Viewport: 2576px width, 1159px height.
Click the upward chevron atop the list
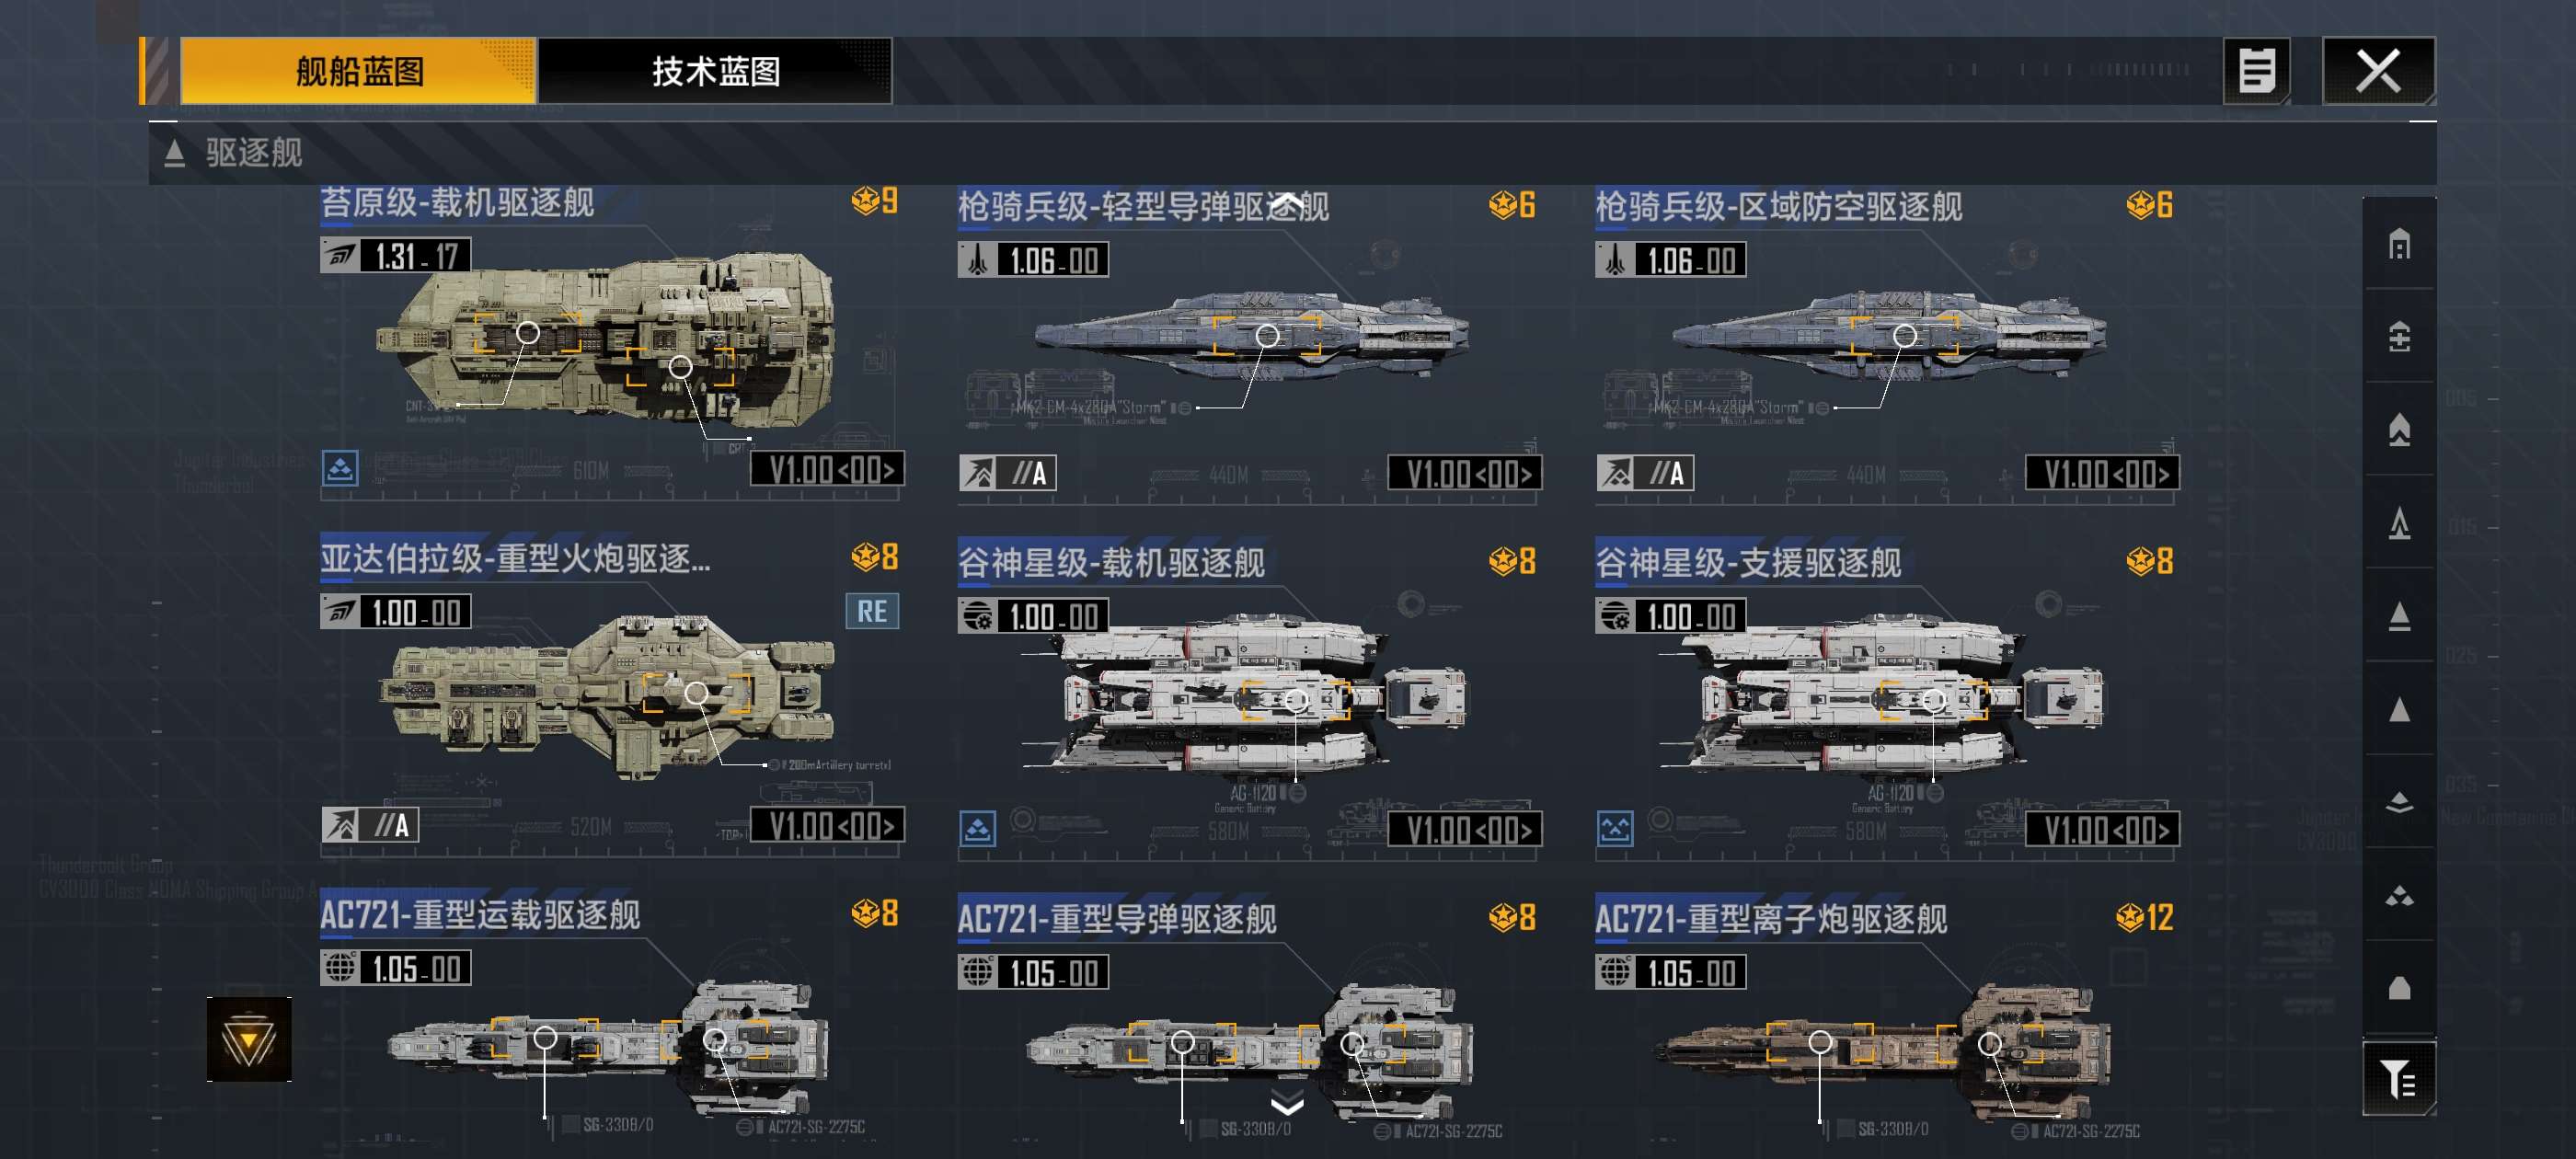point(1287,203)
